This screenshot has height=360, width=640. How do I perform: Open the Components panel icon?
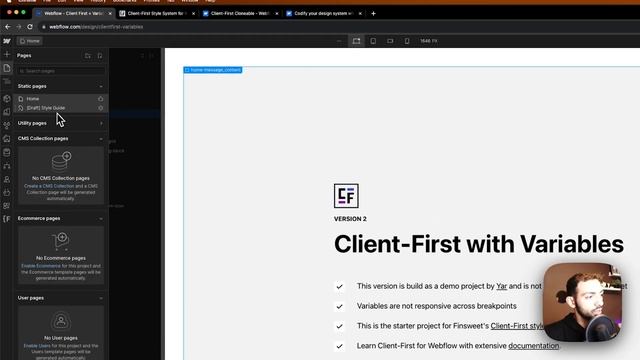pyautogui.click(x=7, y=98)
